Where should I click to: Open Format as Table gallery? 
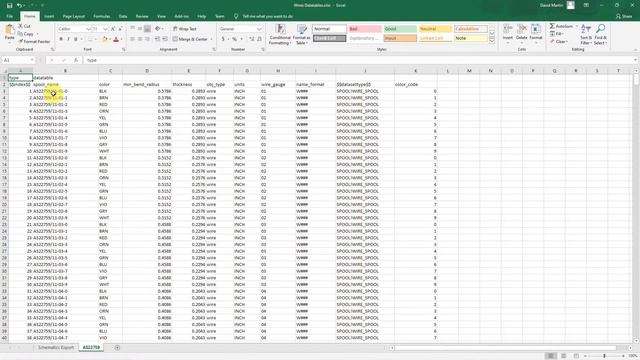point(302,34)
